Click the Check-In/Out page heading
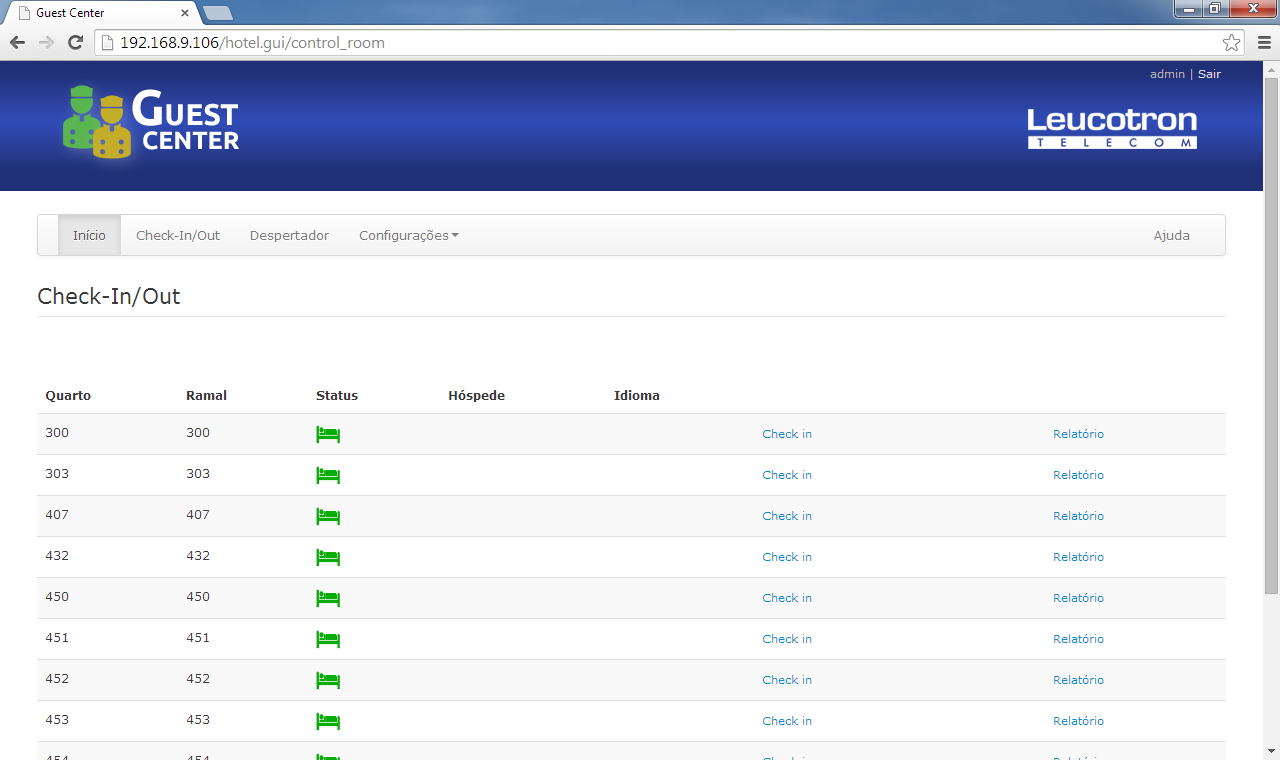This screenshot has height=760, width=1280. click(109, 296)
